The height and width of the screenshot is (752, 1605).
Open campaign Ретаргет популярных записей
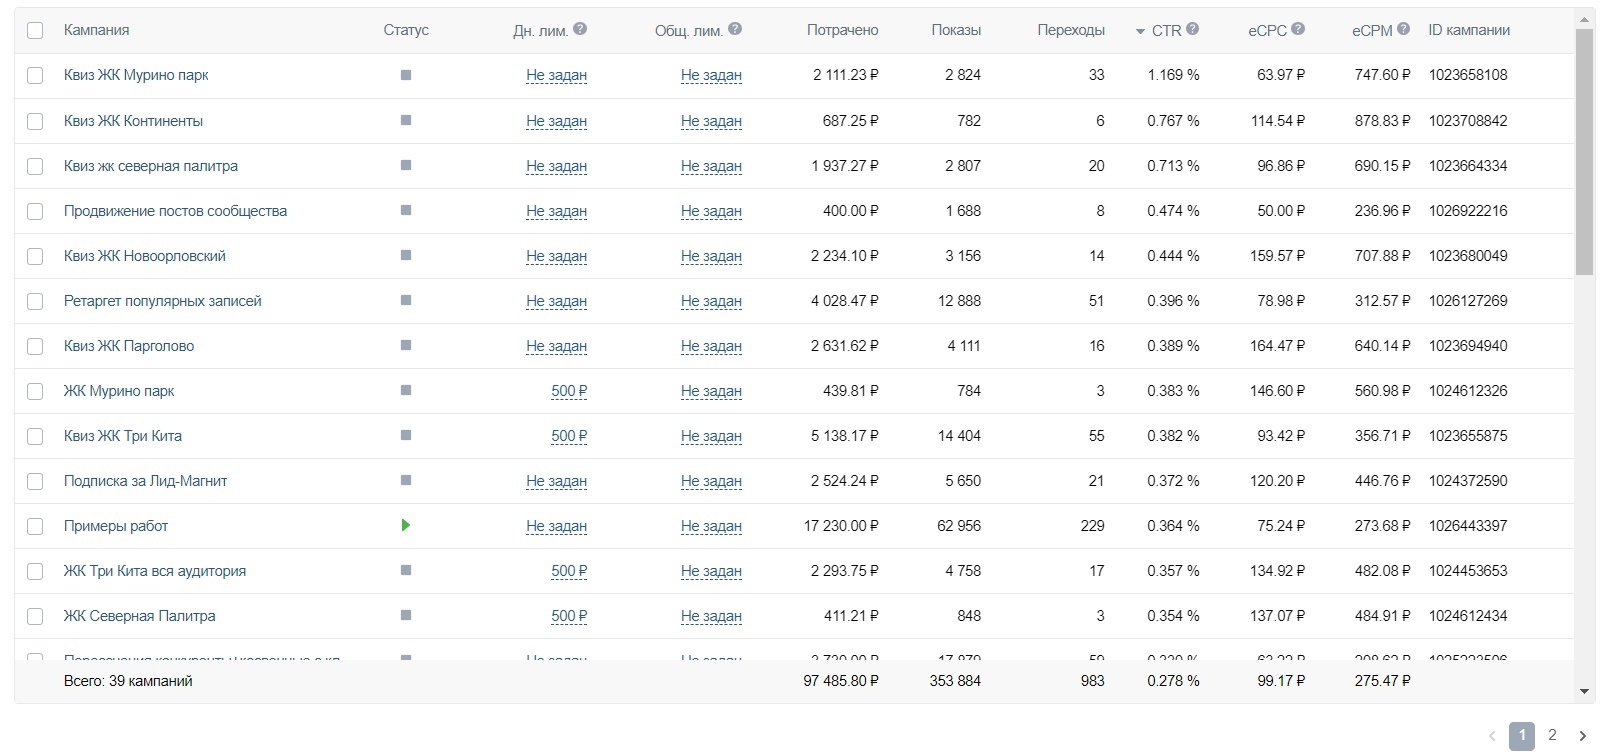tap(163, 301)
